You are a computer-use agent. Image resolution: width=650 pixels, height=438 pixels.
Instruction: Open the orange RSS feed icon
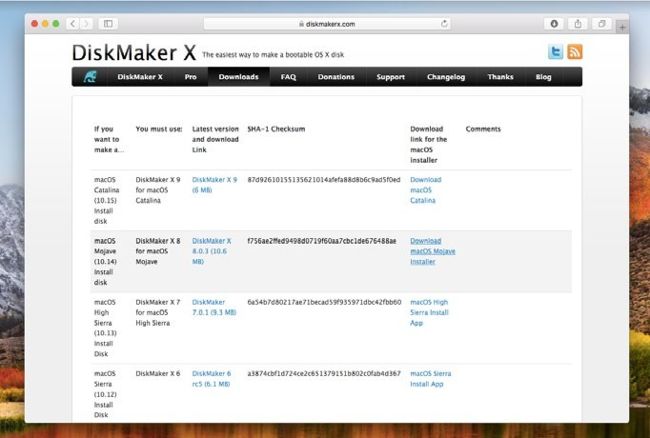pyautogui.click(x=575, y=52)
